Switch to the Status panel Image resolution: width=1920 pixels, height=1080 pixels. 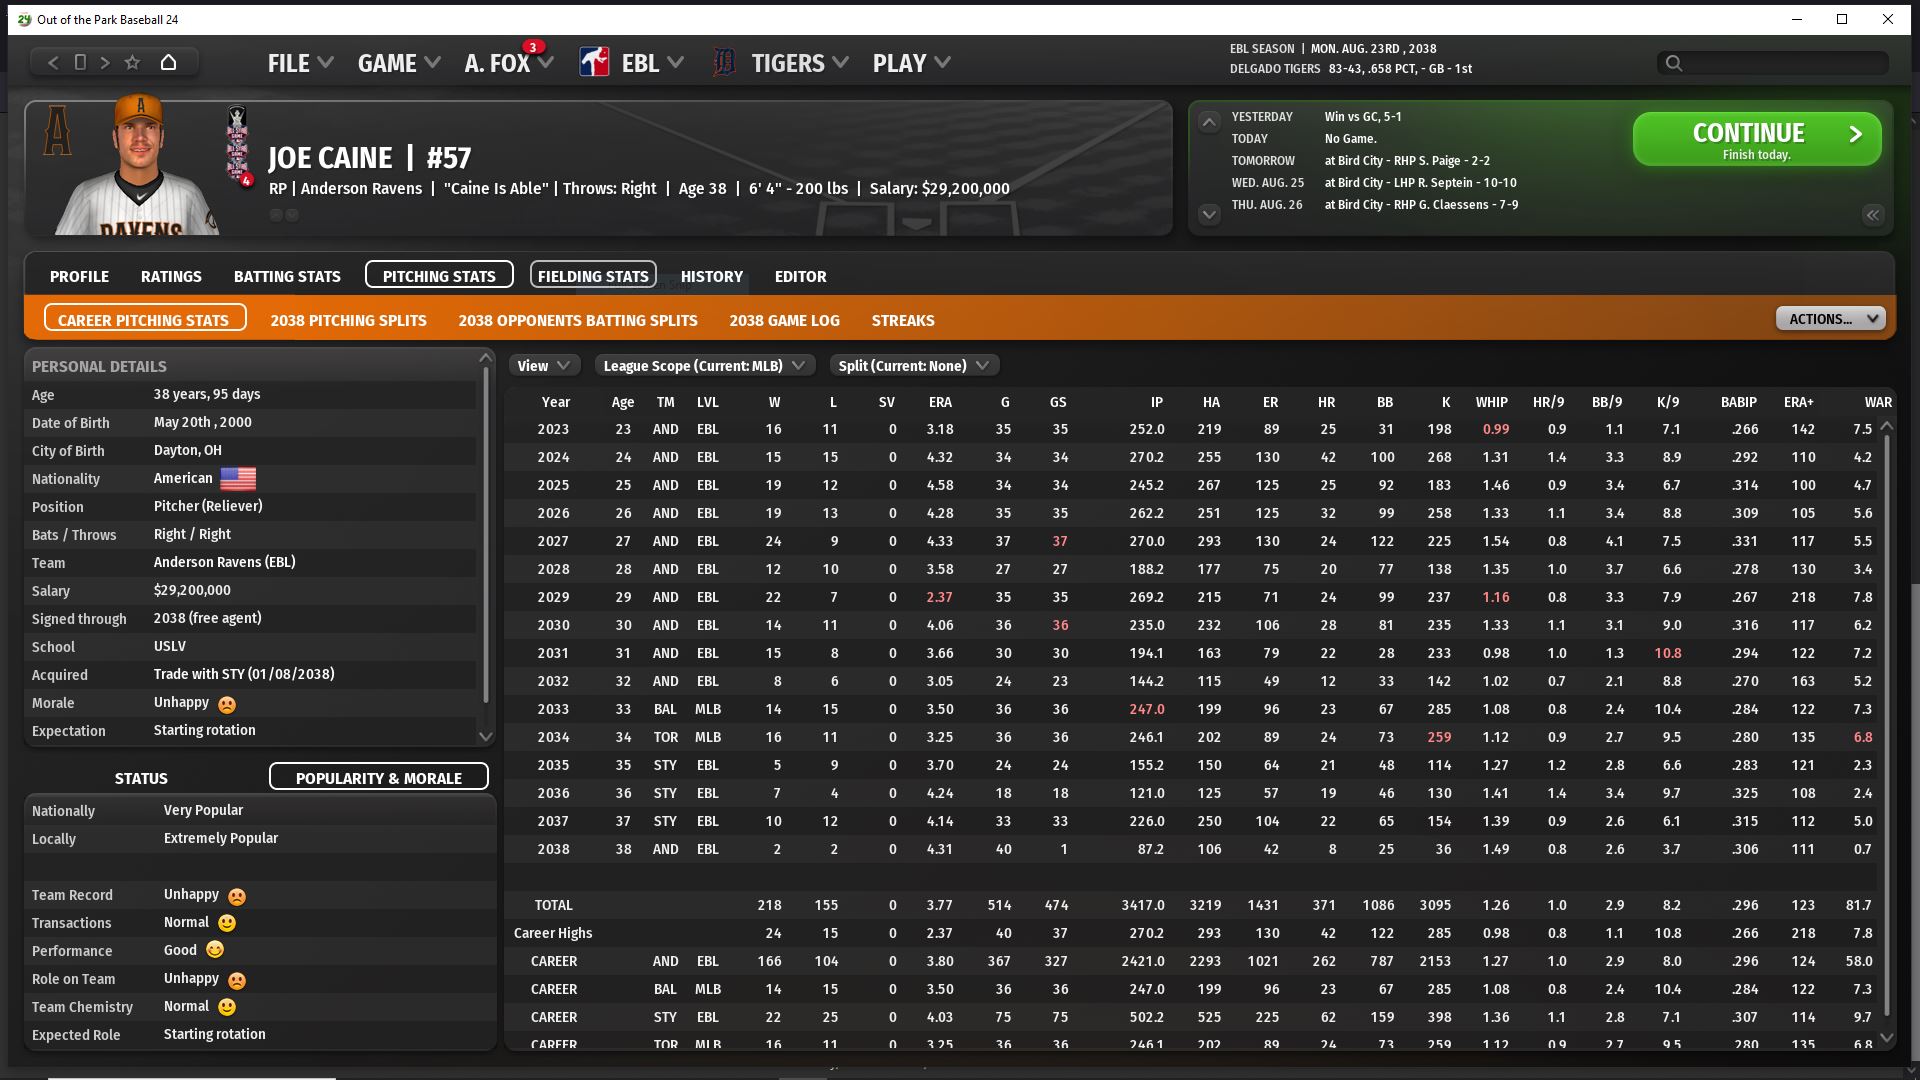pos(141,778)
